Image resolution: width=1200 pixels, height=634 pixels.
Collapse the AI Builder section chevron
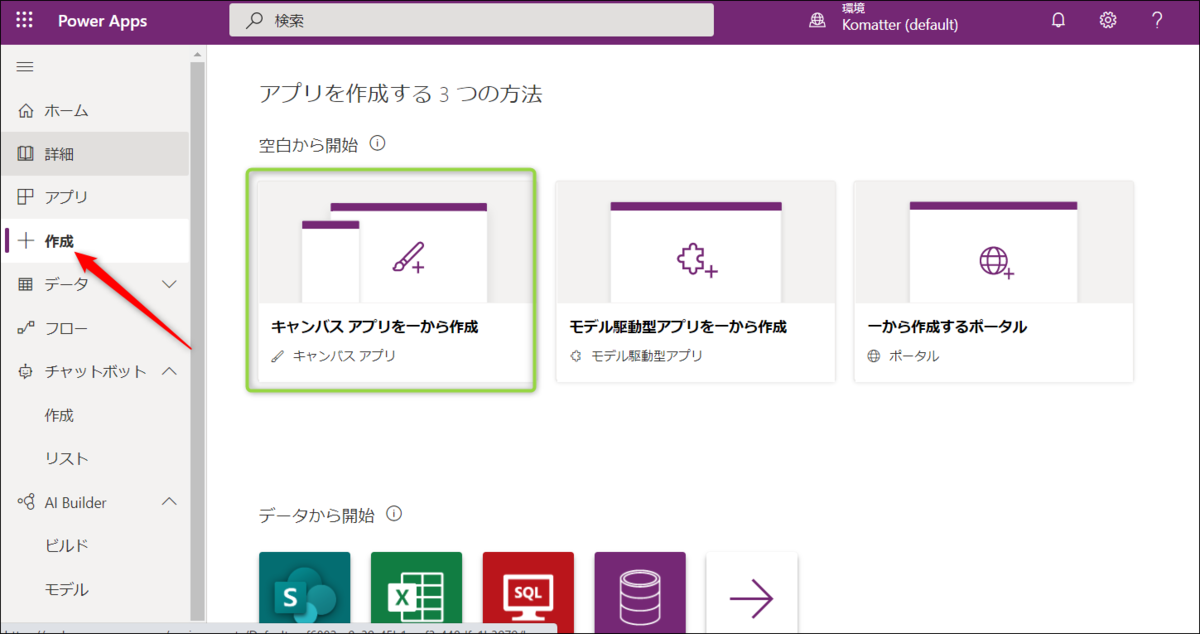[x=169, y=502]
